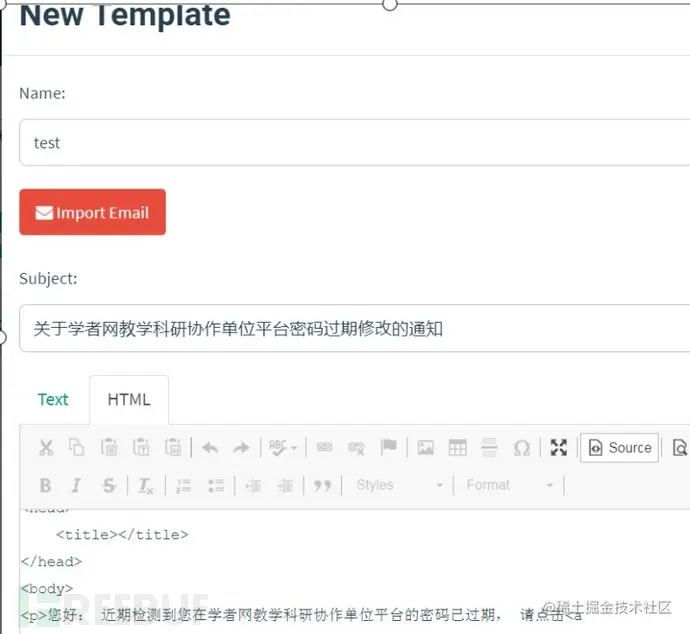Click the Paste as plain text icon
The width and height of the screenshot is (690, 634).
(x=141, y=447)
